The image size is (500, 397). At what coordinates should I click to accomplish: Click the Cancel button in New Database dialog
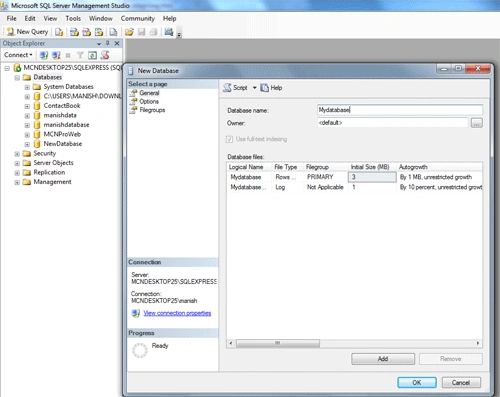461,383
